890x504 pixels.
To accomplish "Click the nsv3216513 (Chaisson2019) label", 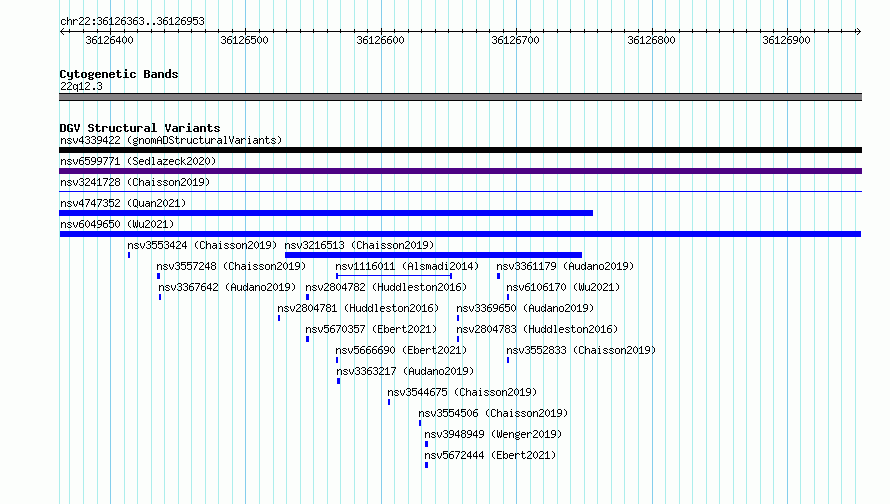I will pos(359,245).
